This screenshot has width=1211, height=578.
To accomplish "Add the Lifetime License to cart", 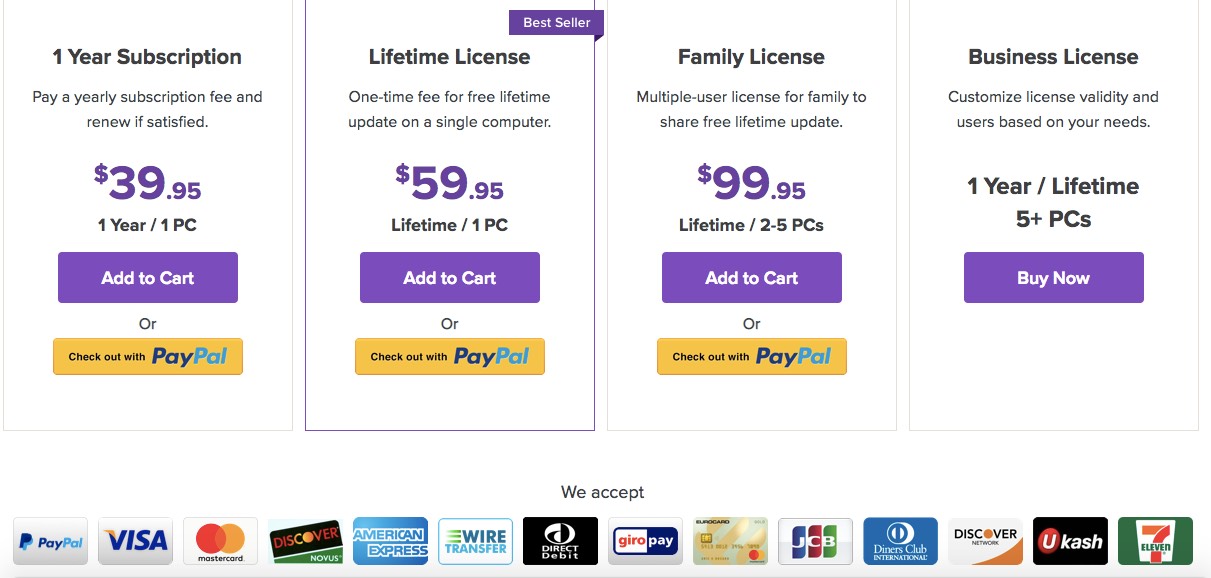I will (450, 278).
